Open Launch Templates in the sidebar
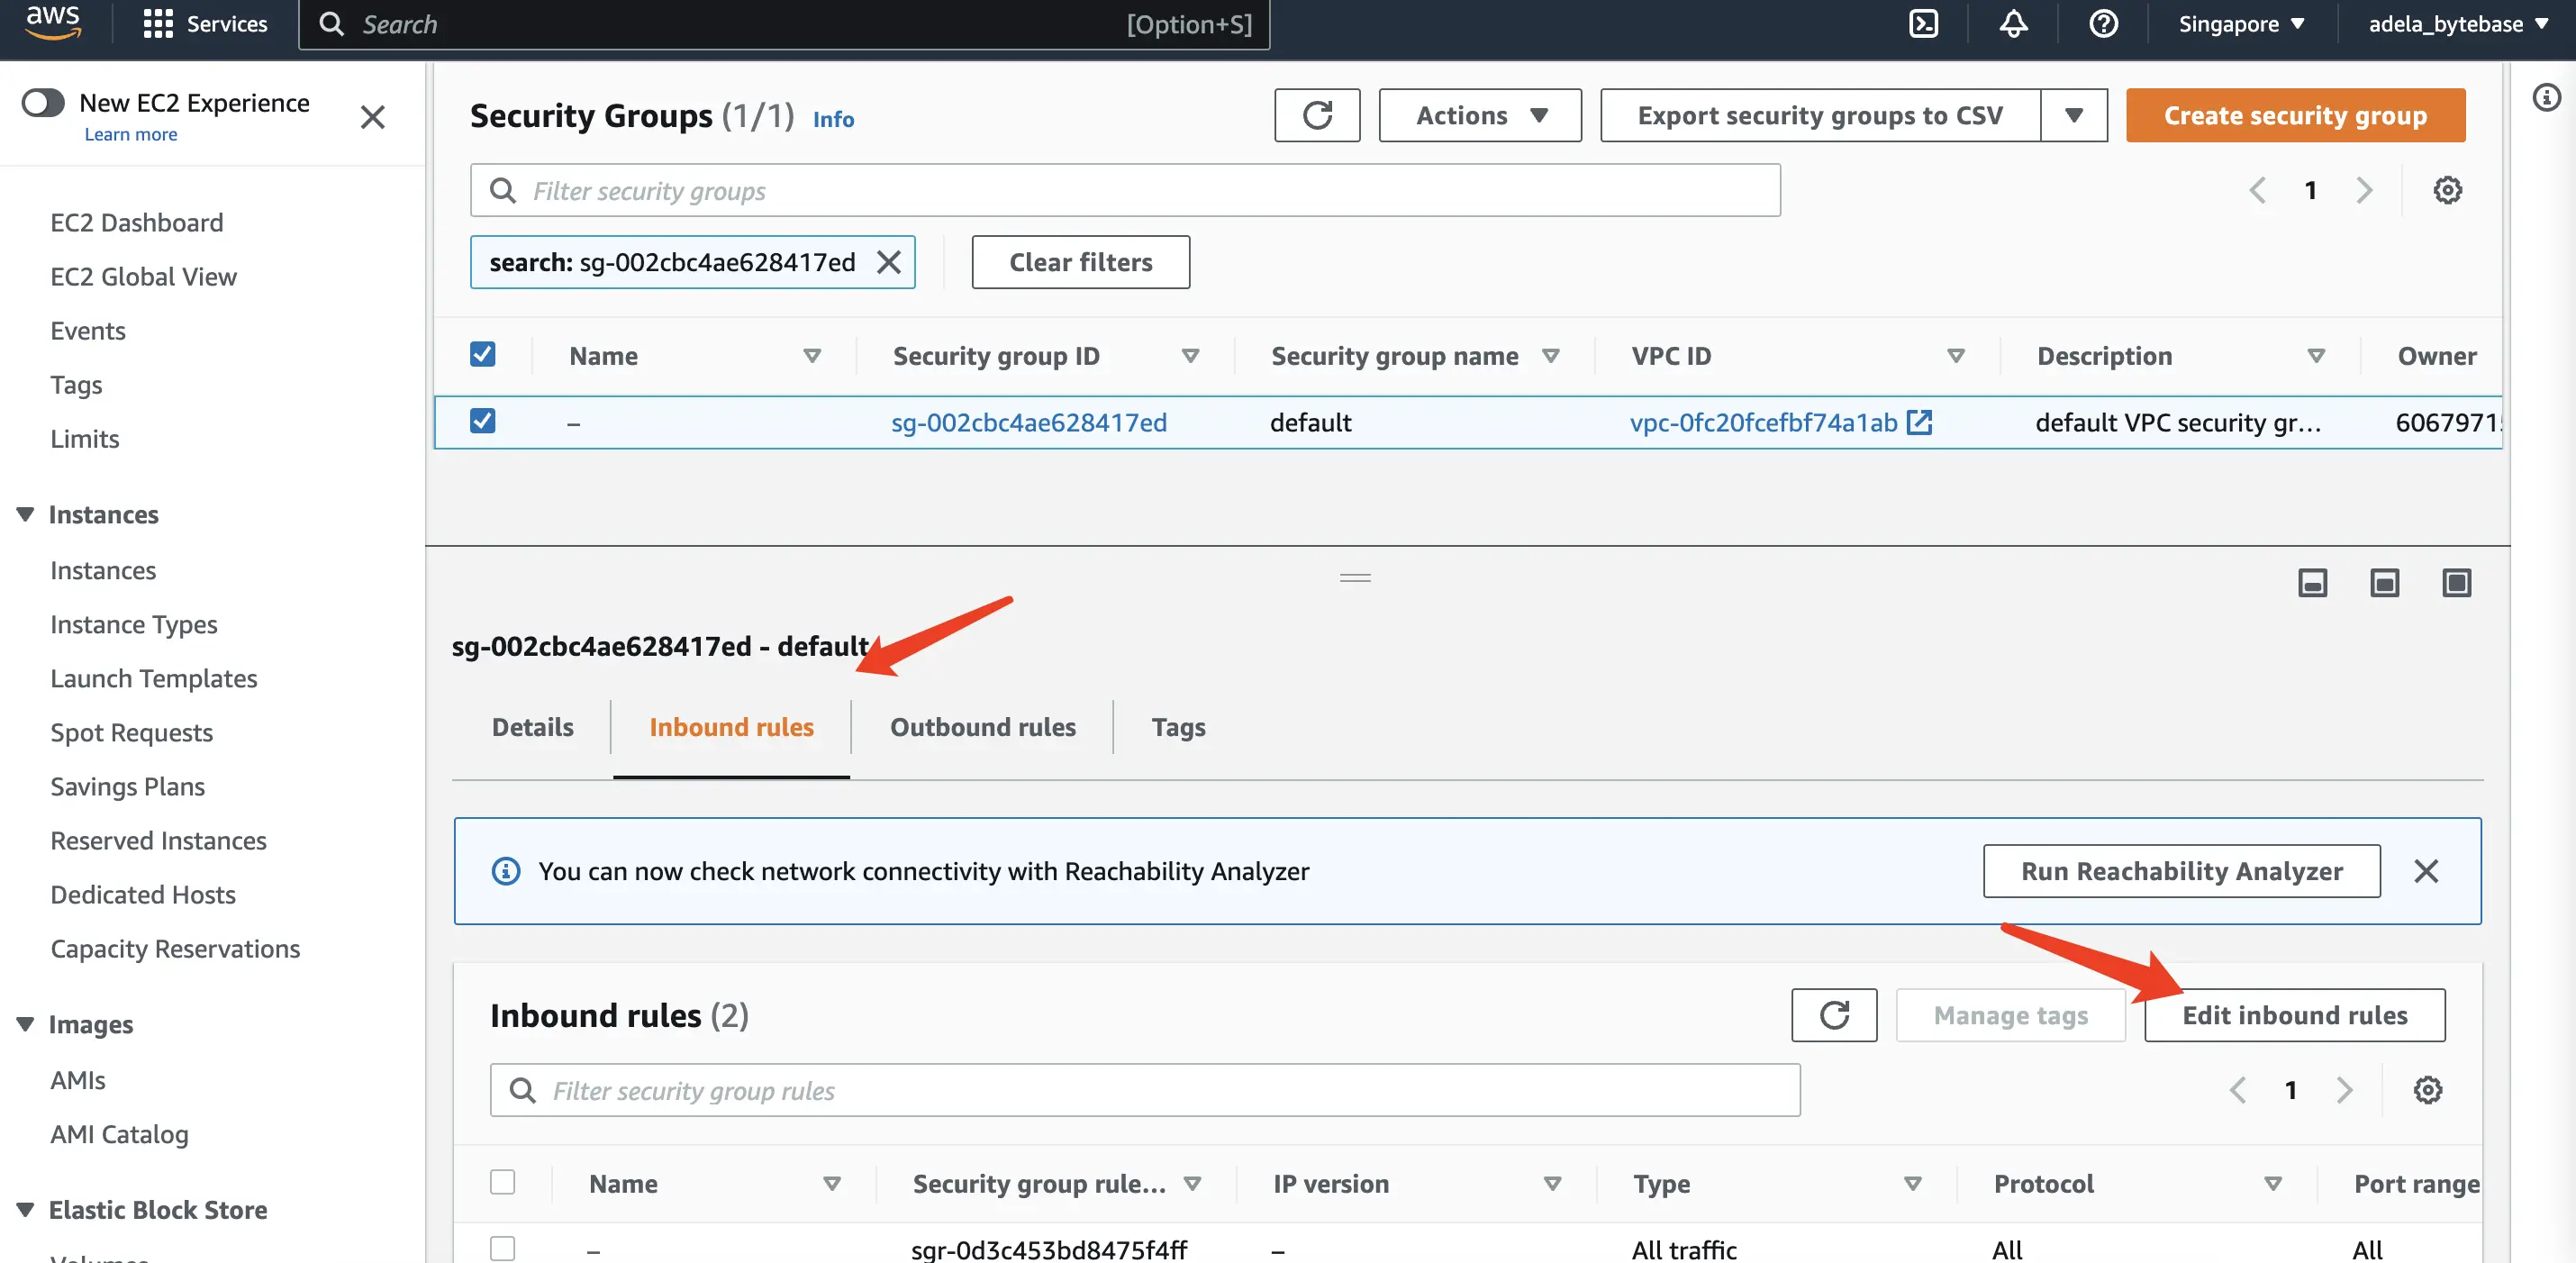The height and width of the screenshot is (1263, 2576). tap(154, 678)
